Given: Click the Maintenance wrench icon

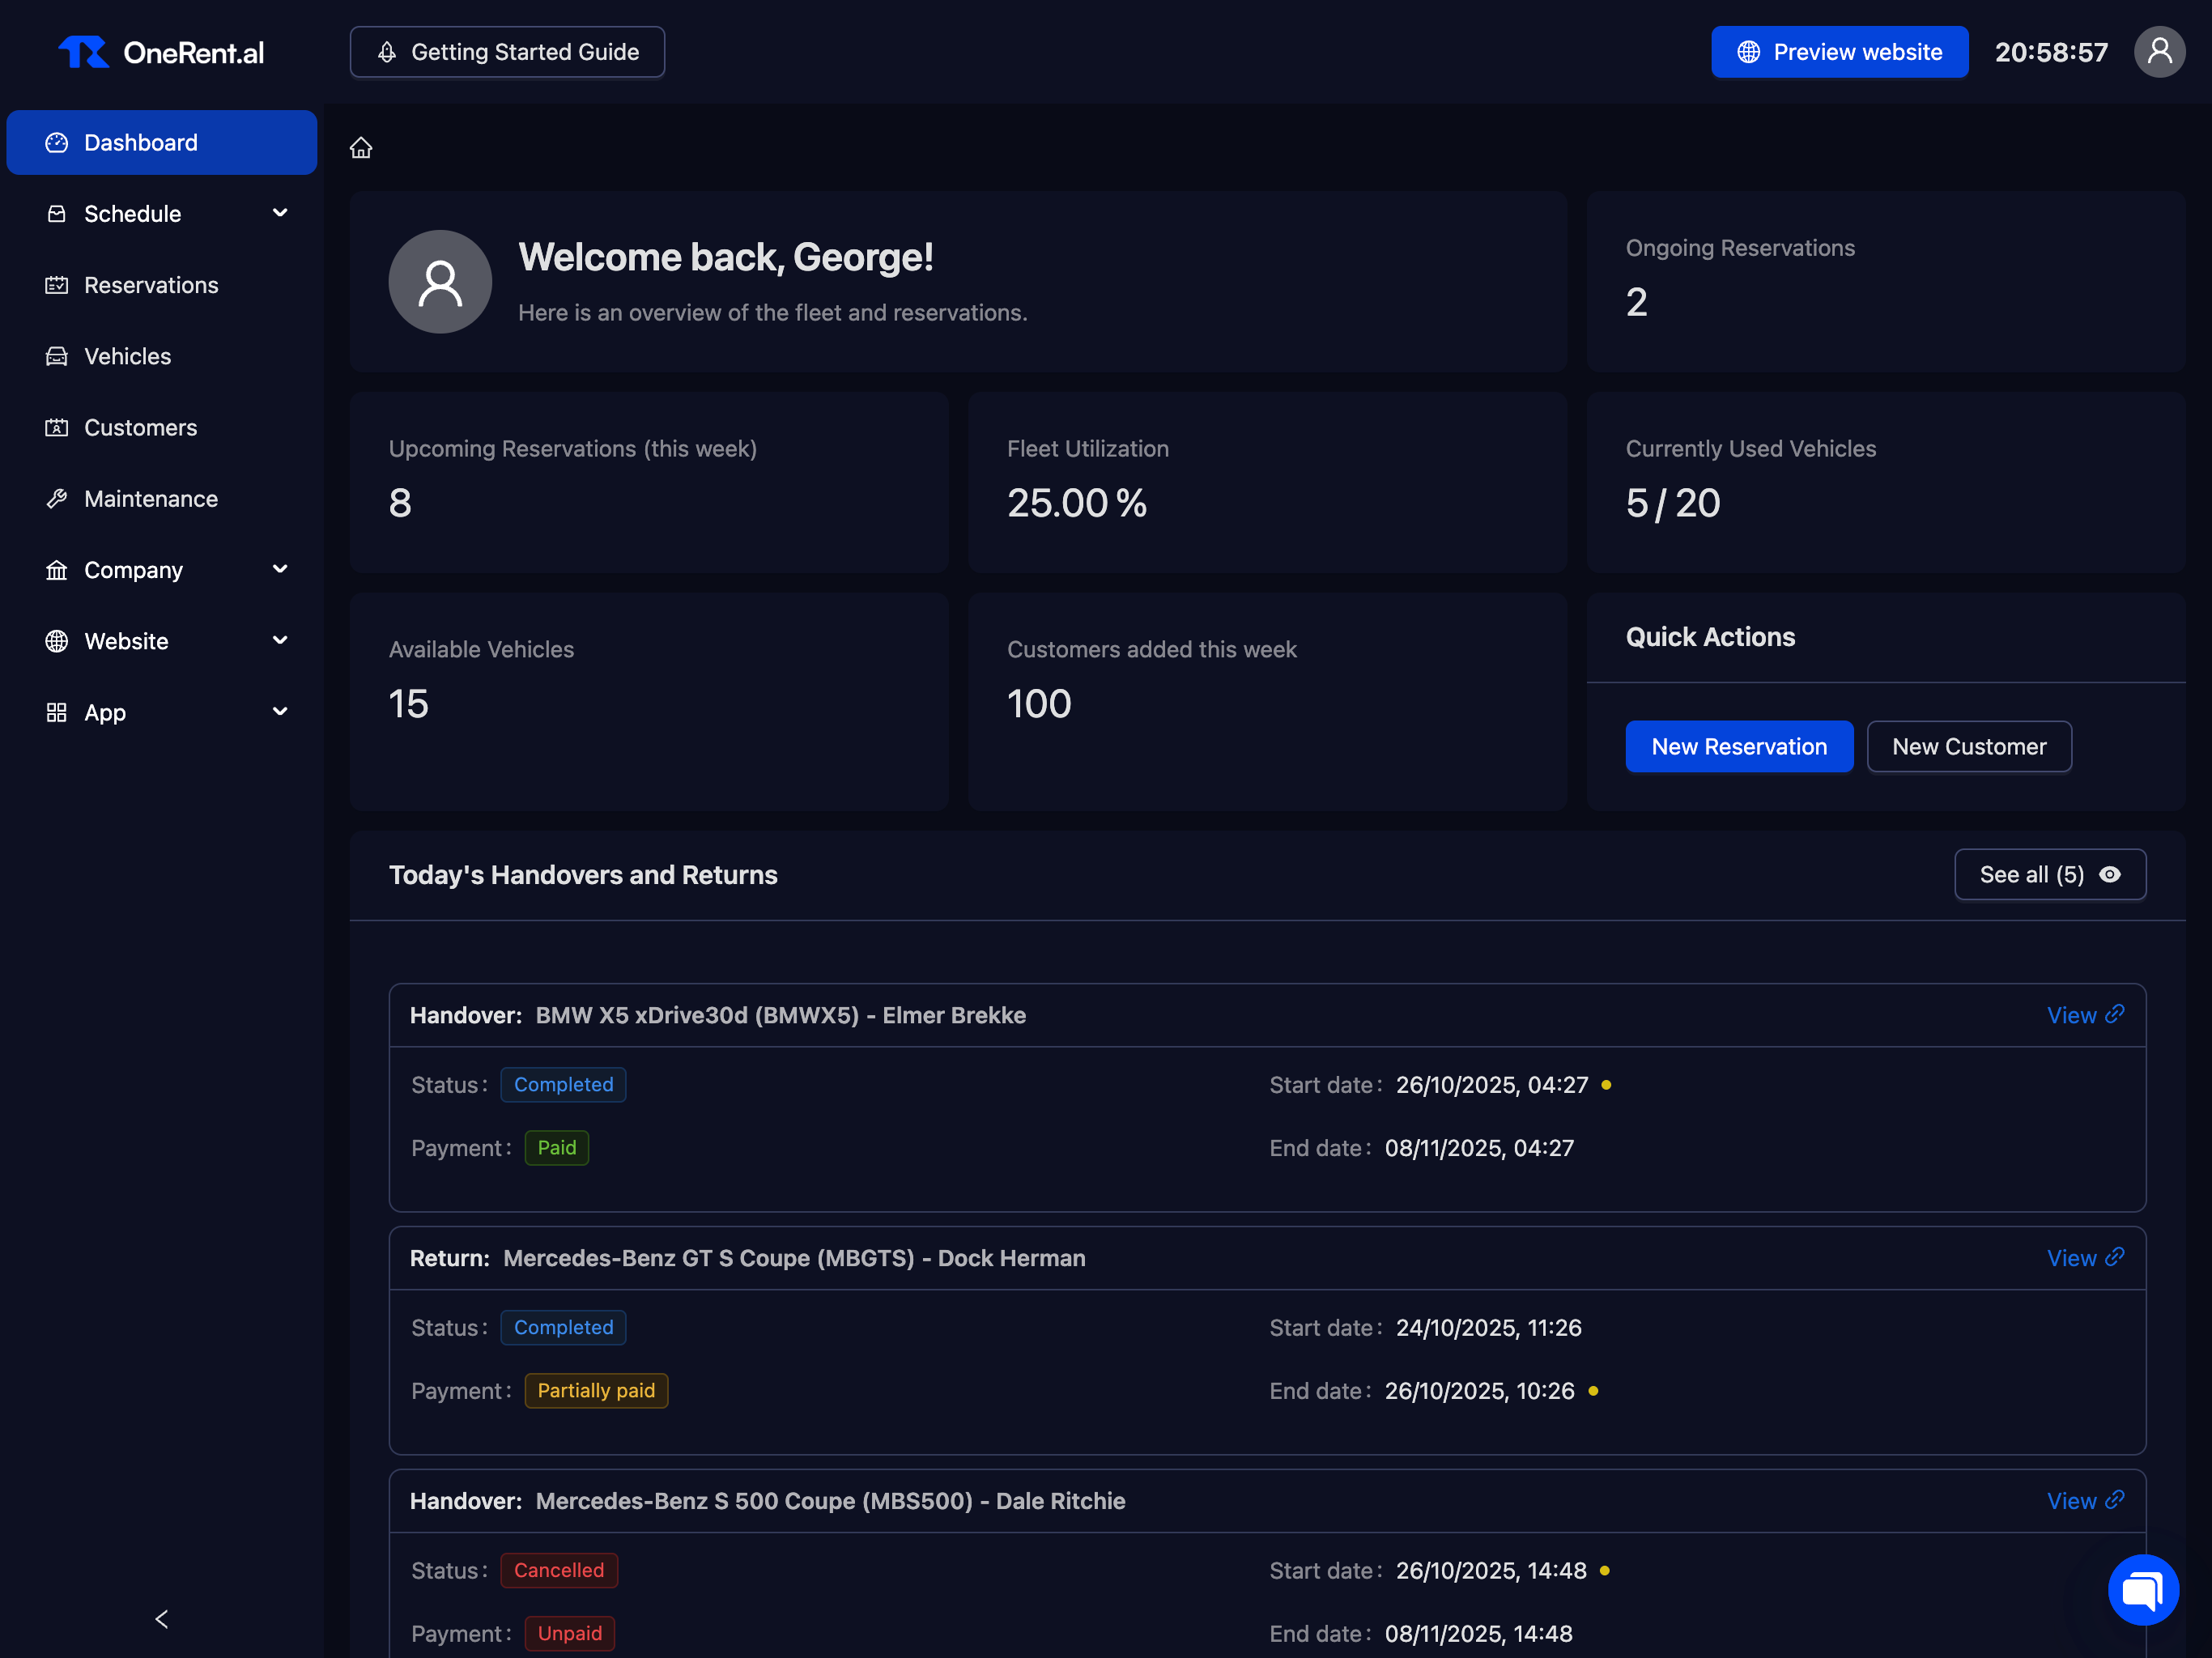Looking at the screenshot, I should point(57,499).
